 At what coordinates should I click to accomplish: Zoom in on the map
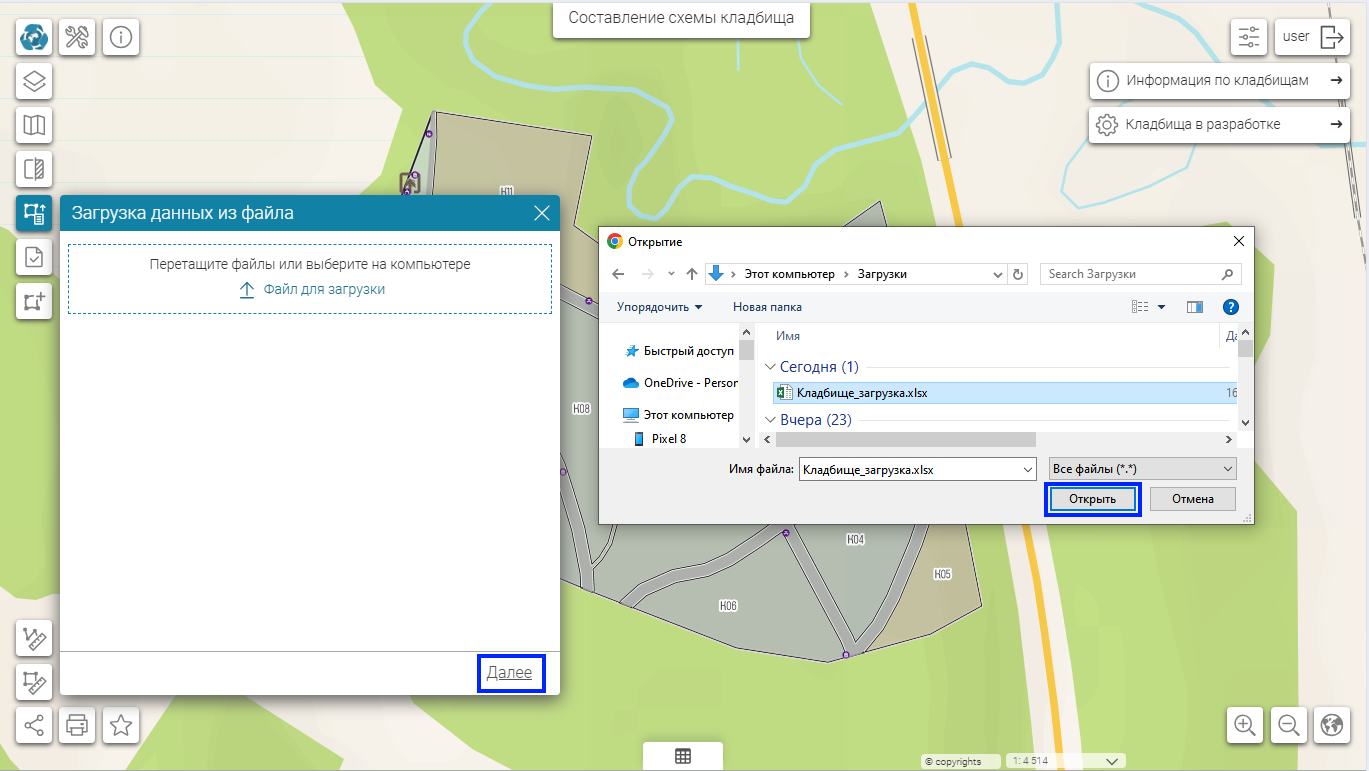1245,725
